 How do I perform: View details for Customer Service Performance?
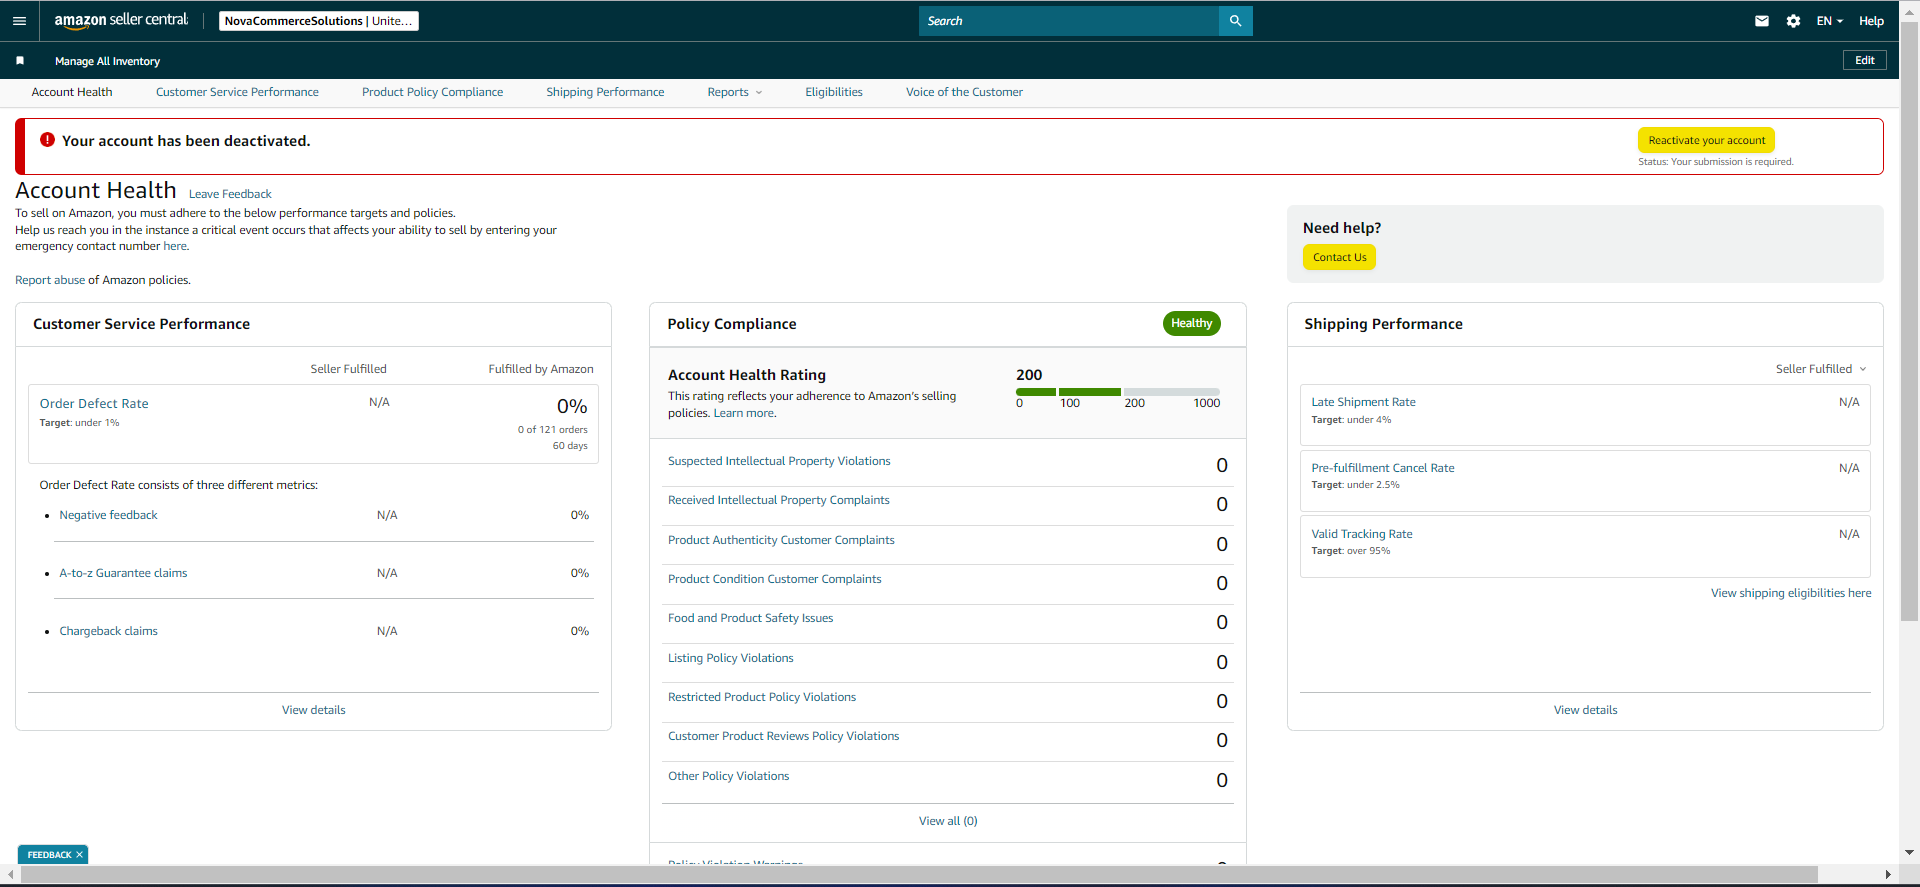[x=313, y=710]
